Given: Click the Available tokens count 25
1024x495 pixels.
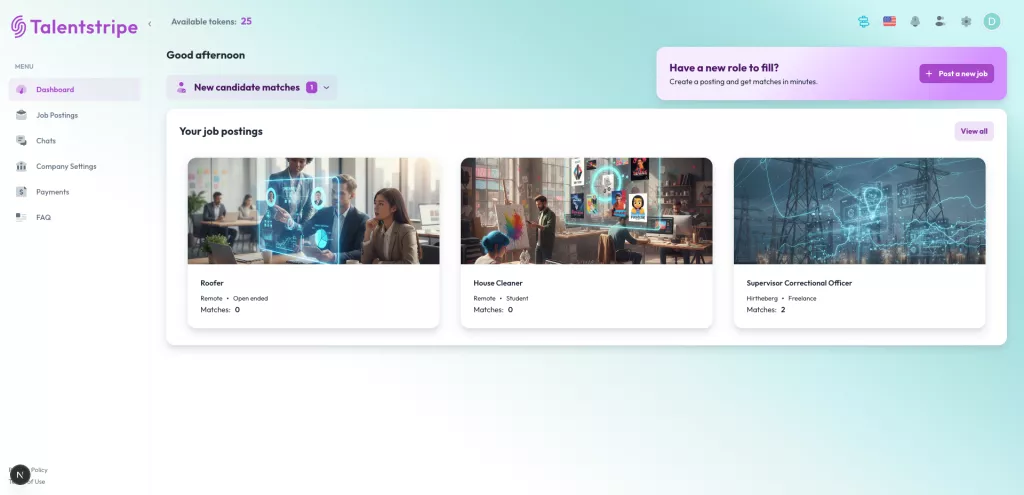Looking at the screenshot, I should 246,22.
